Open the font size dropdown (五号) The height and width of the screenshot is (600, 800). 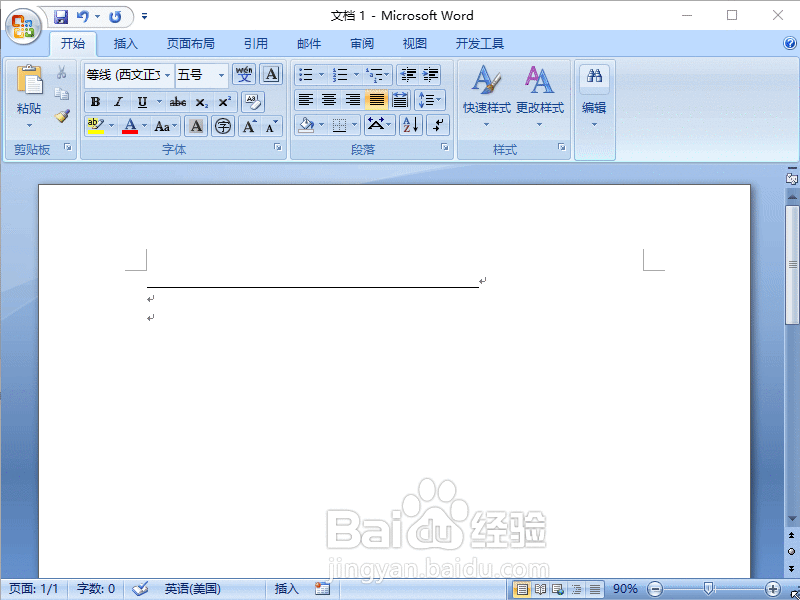coord(221,76)
